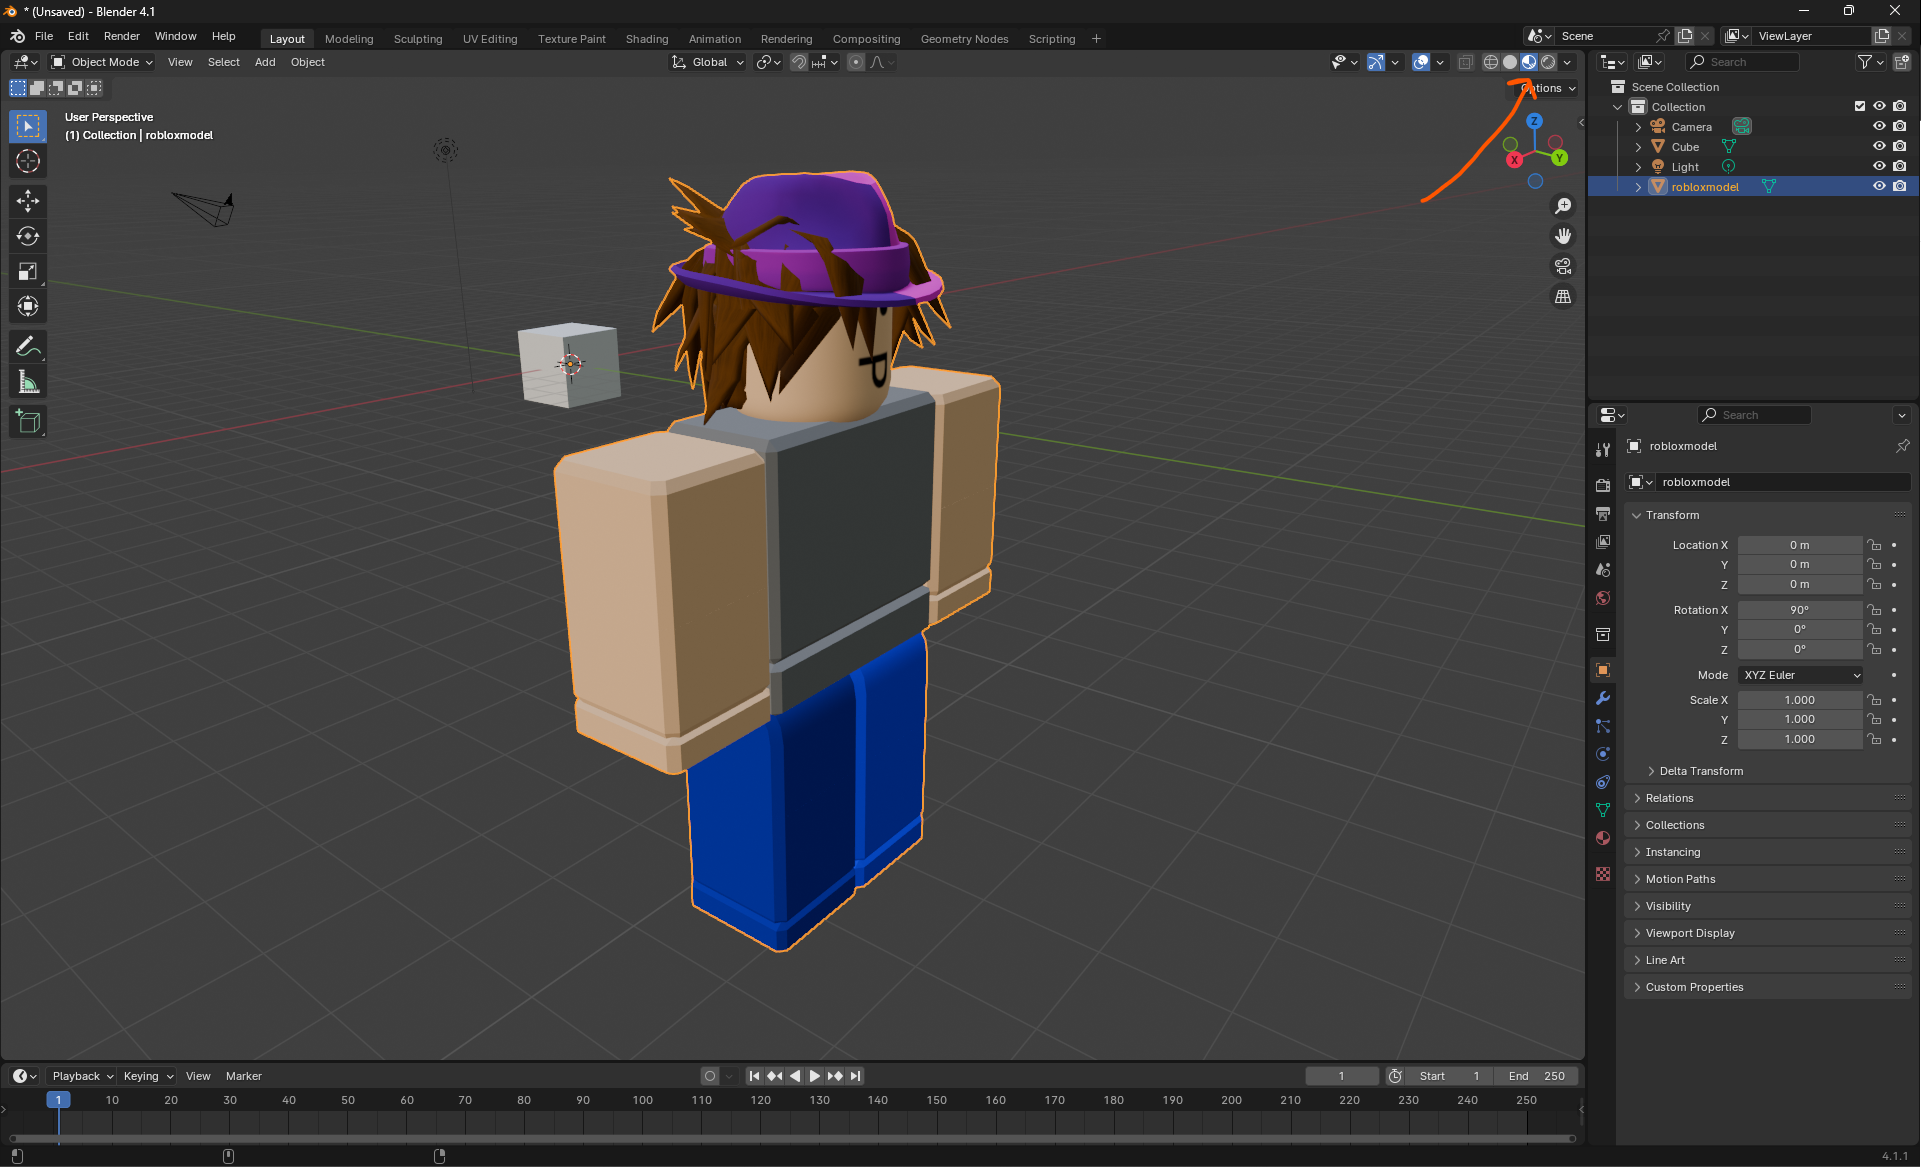The image size is (1921, 1167).
Task: Open the Render properties tab
Action: pyautogui.click(x=1603, y=485)
